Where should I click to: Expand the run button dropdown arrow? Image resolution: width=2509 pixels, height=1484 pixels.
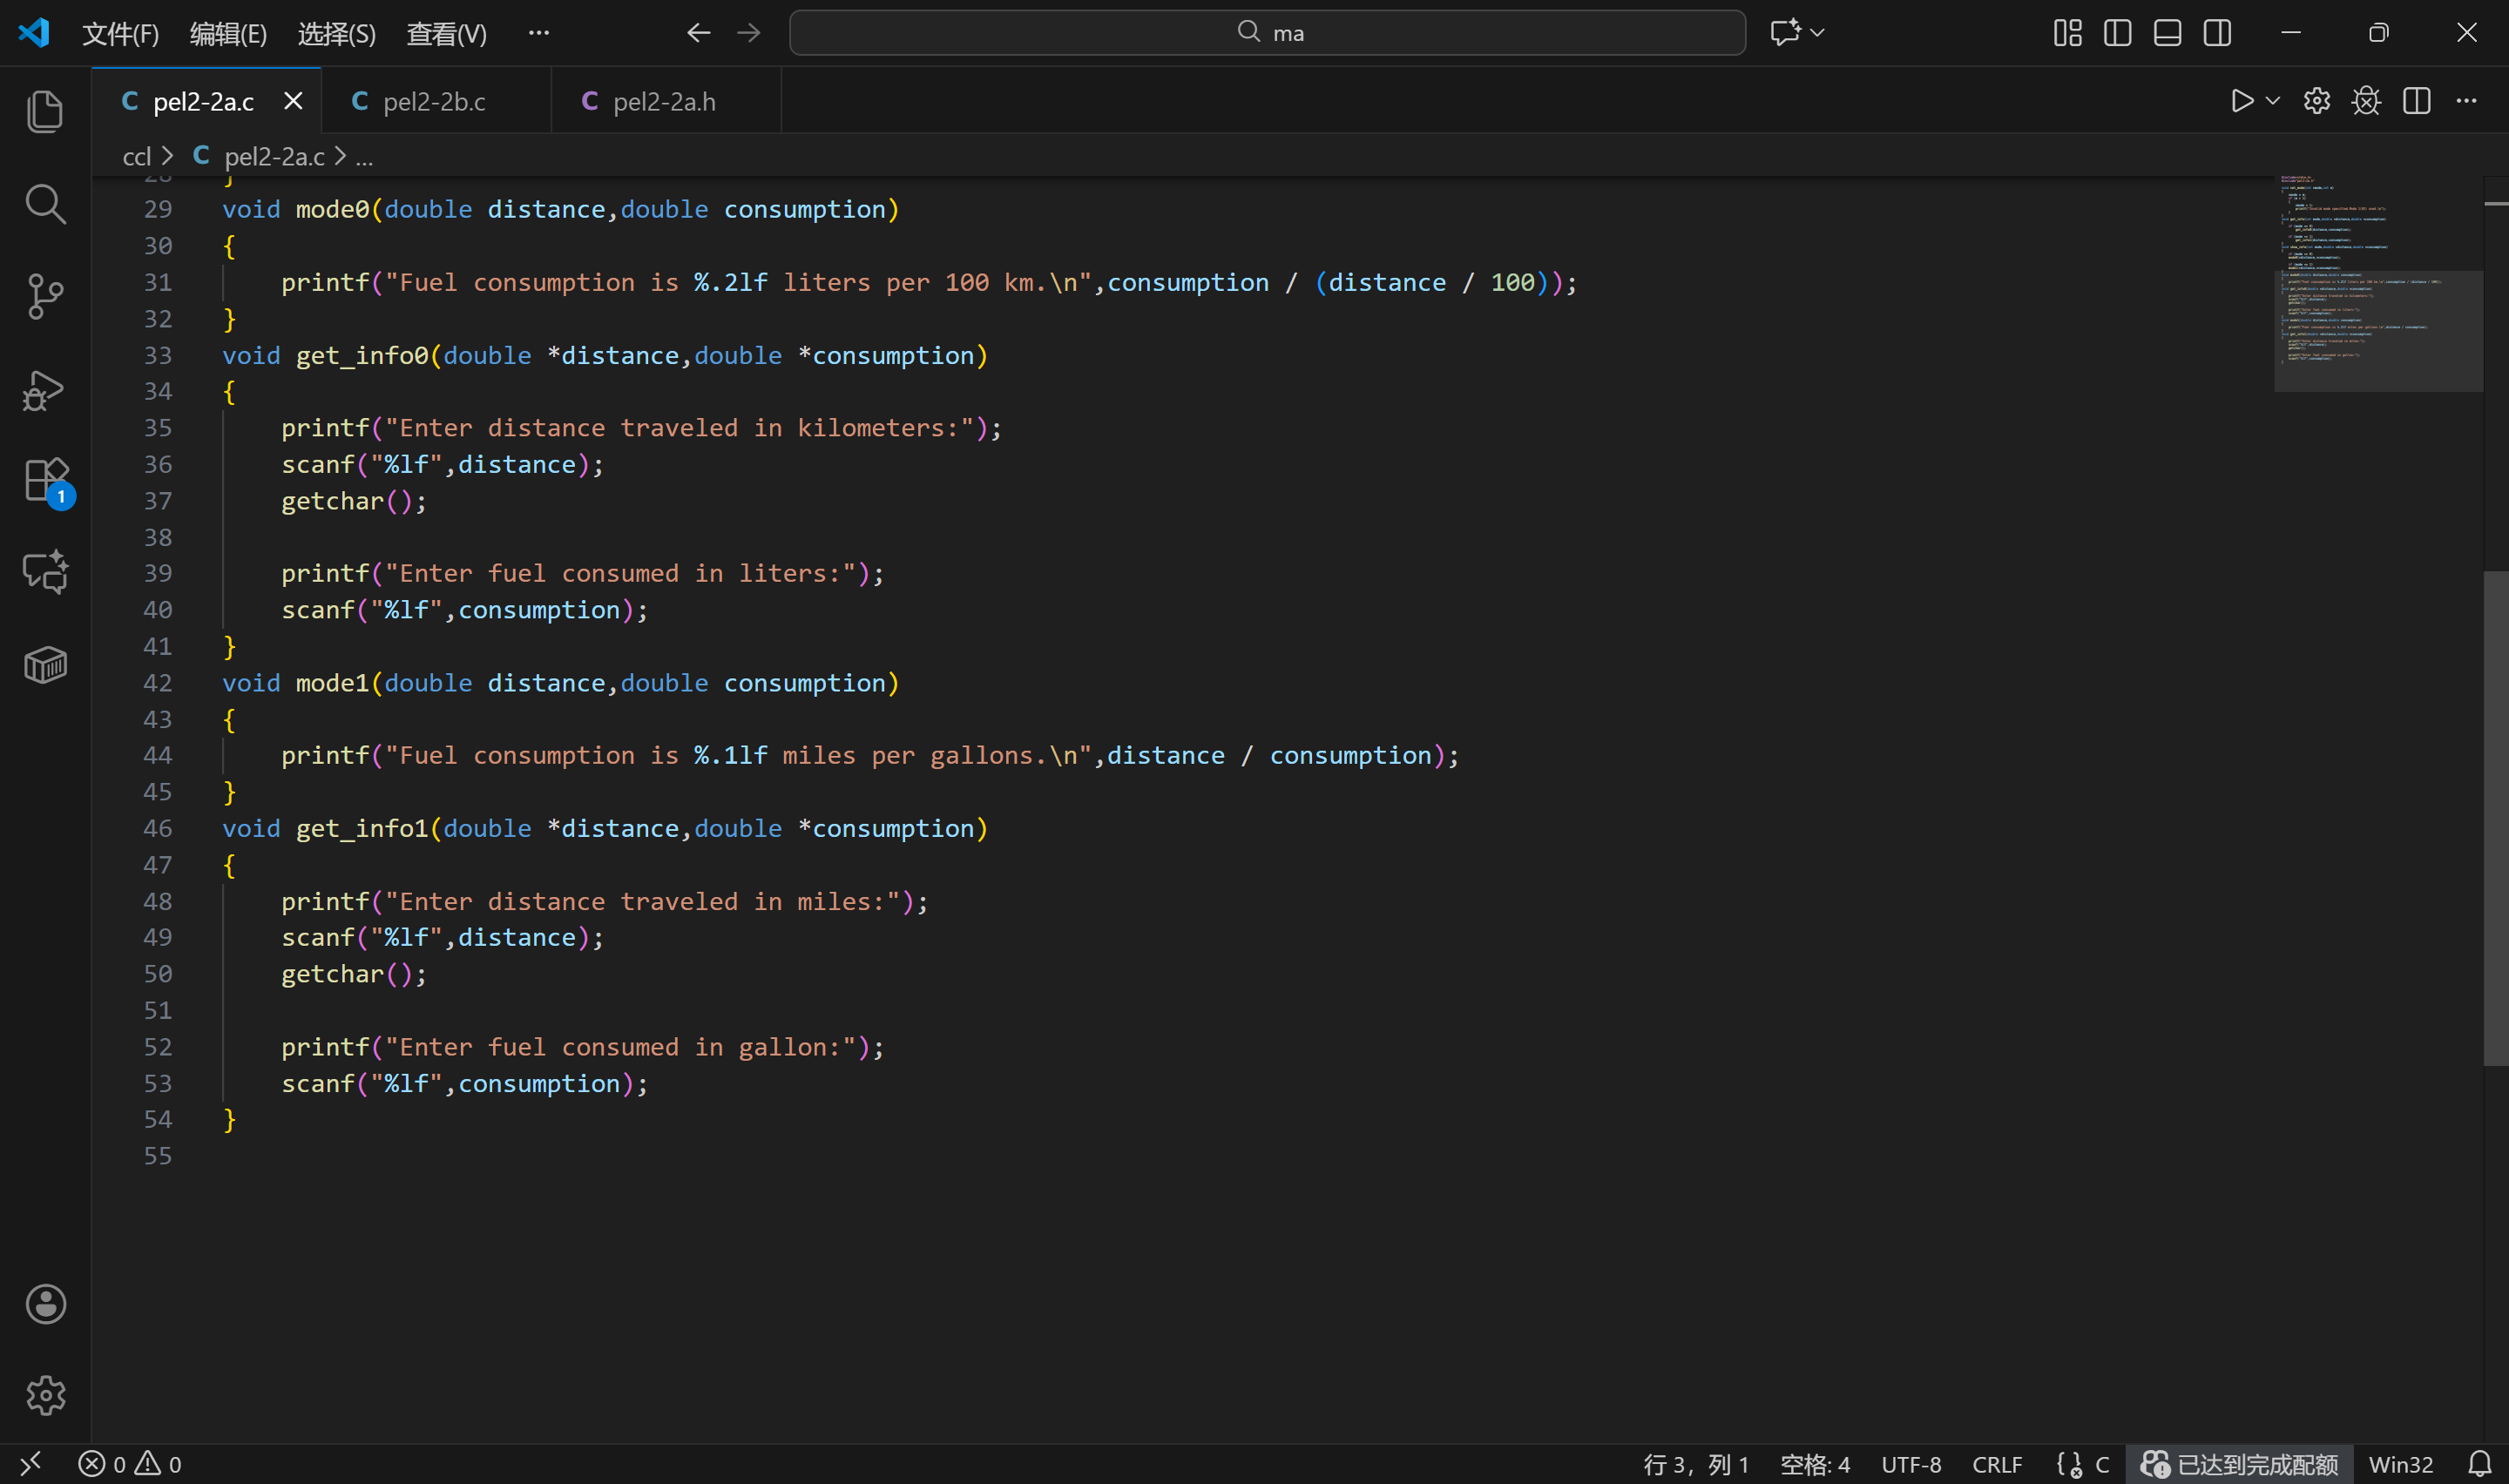pos(2273,101)
